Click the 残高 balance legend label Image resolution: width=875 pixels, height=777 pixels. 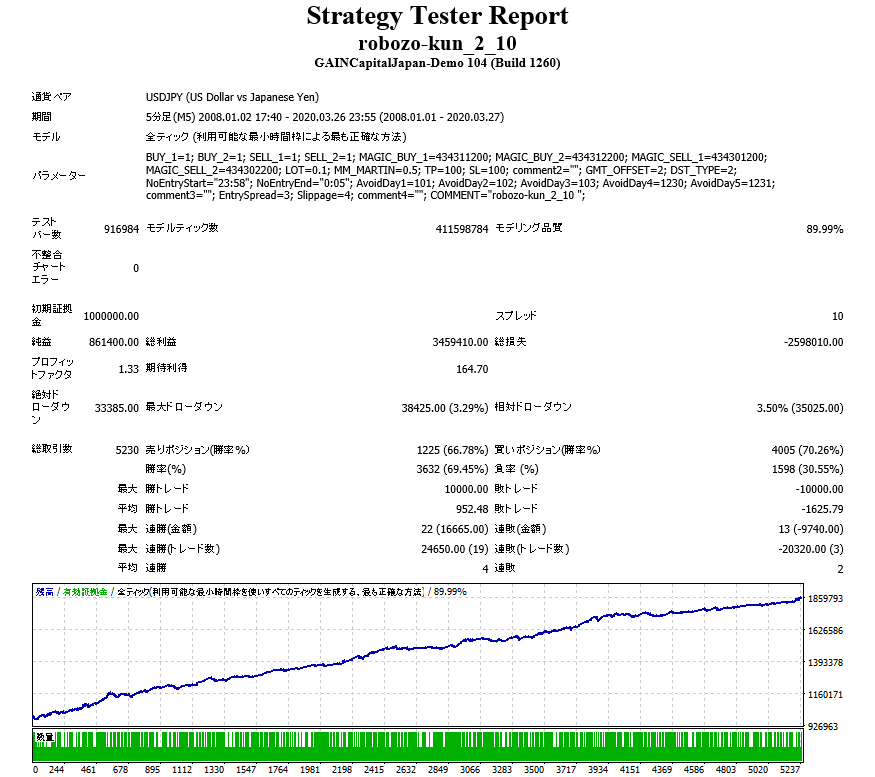[45, 592]
